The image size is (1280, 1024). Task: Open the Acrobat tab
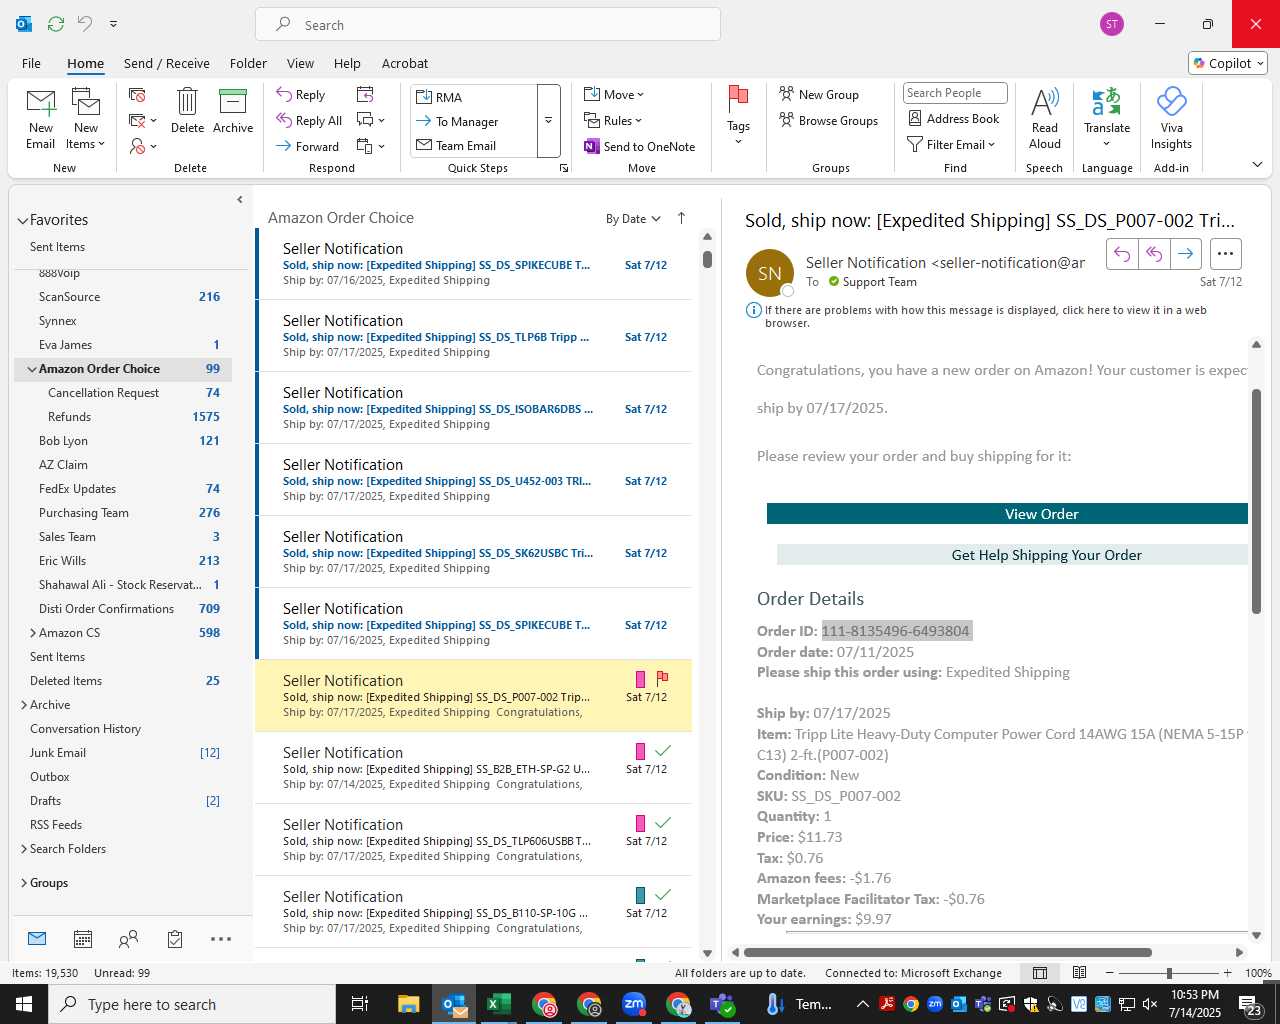pyautogui.click(x=405, y=63)
